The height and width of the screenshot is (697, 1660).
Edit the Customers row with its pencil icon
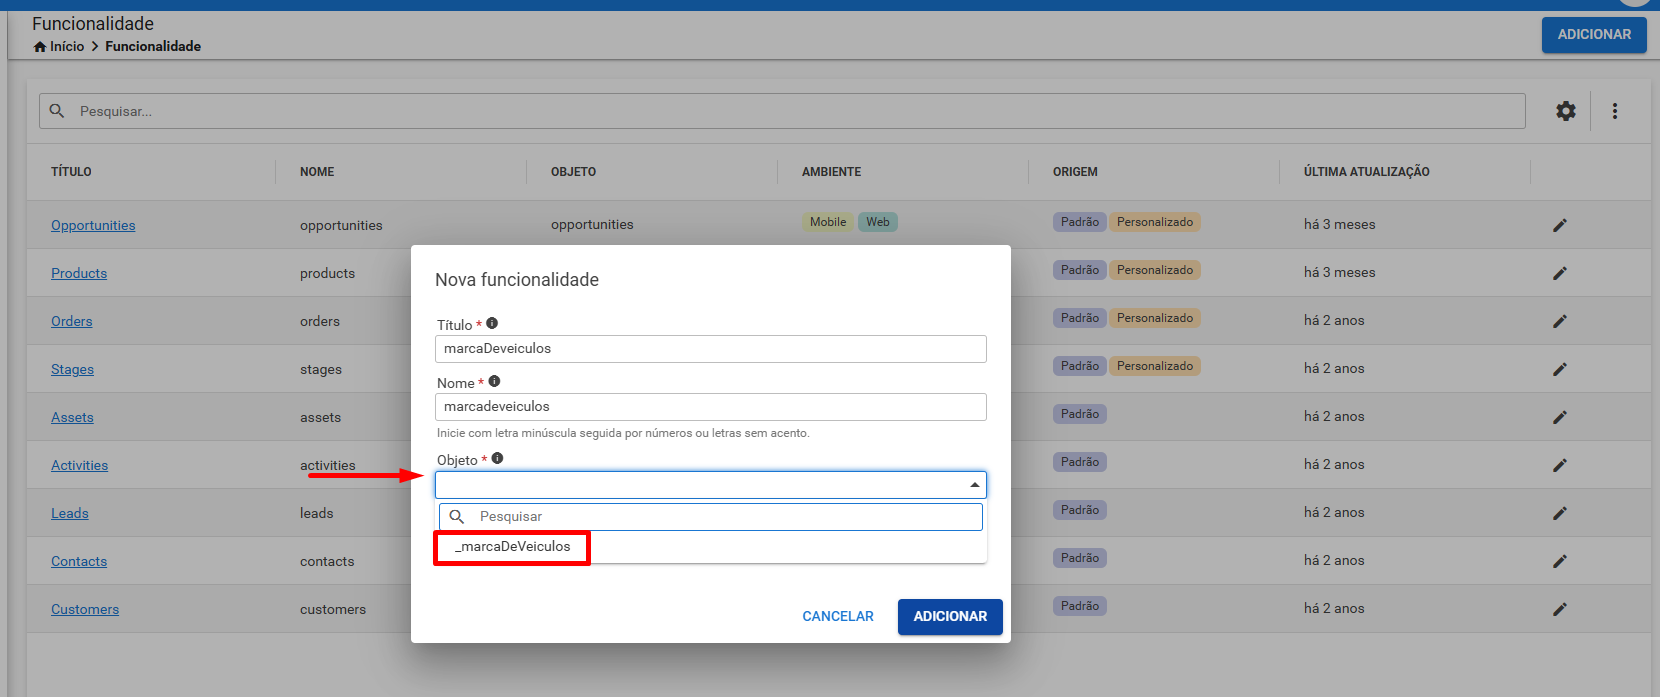1560,609
